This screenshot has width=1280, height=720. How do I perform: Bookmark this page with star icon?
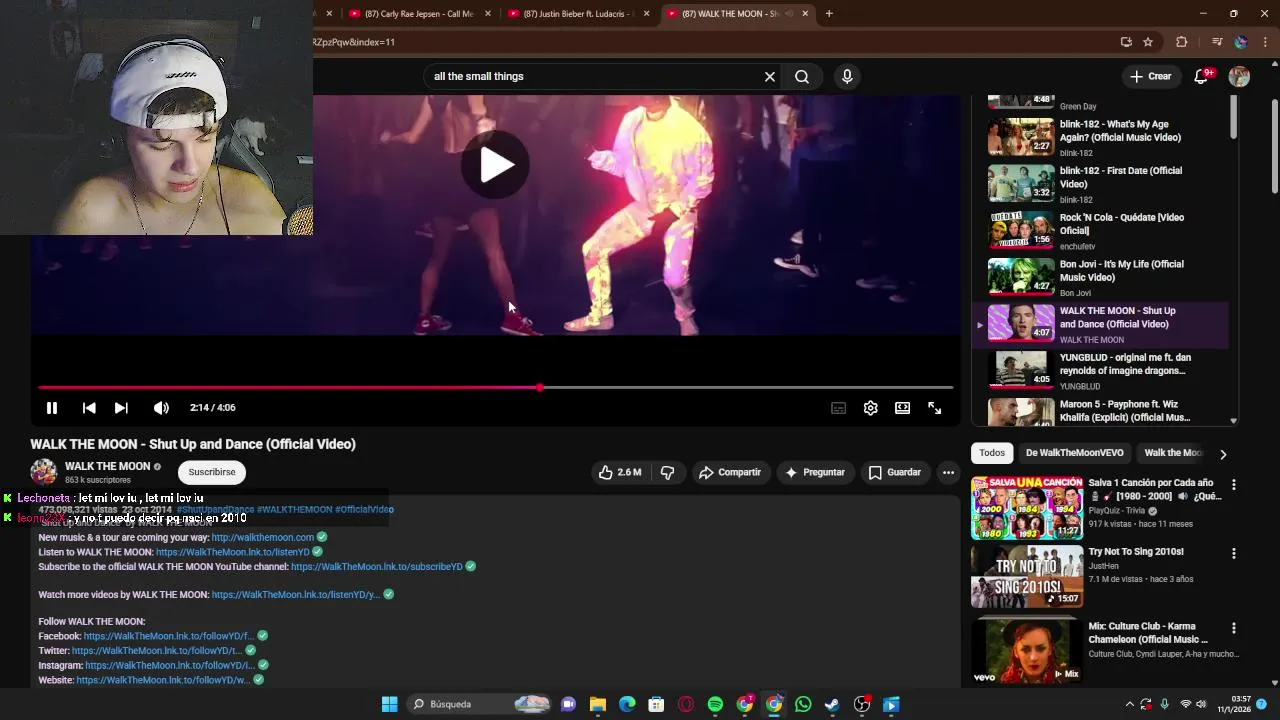1148,42
